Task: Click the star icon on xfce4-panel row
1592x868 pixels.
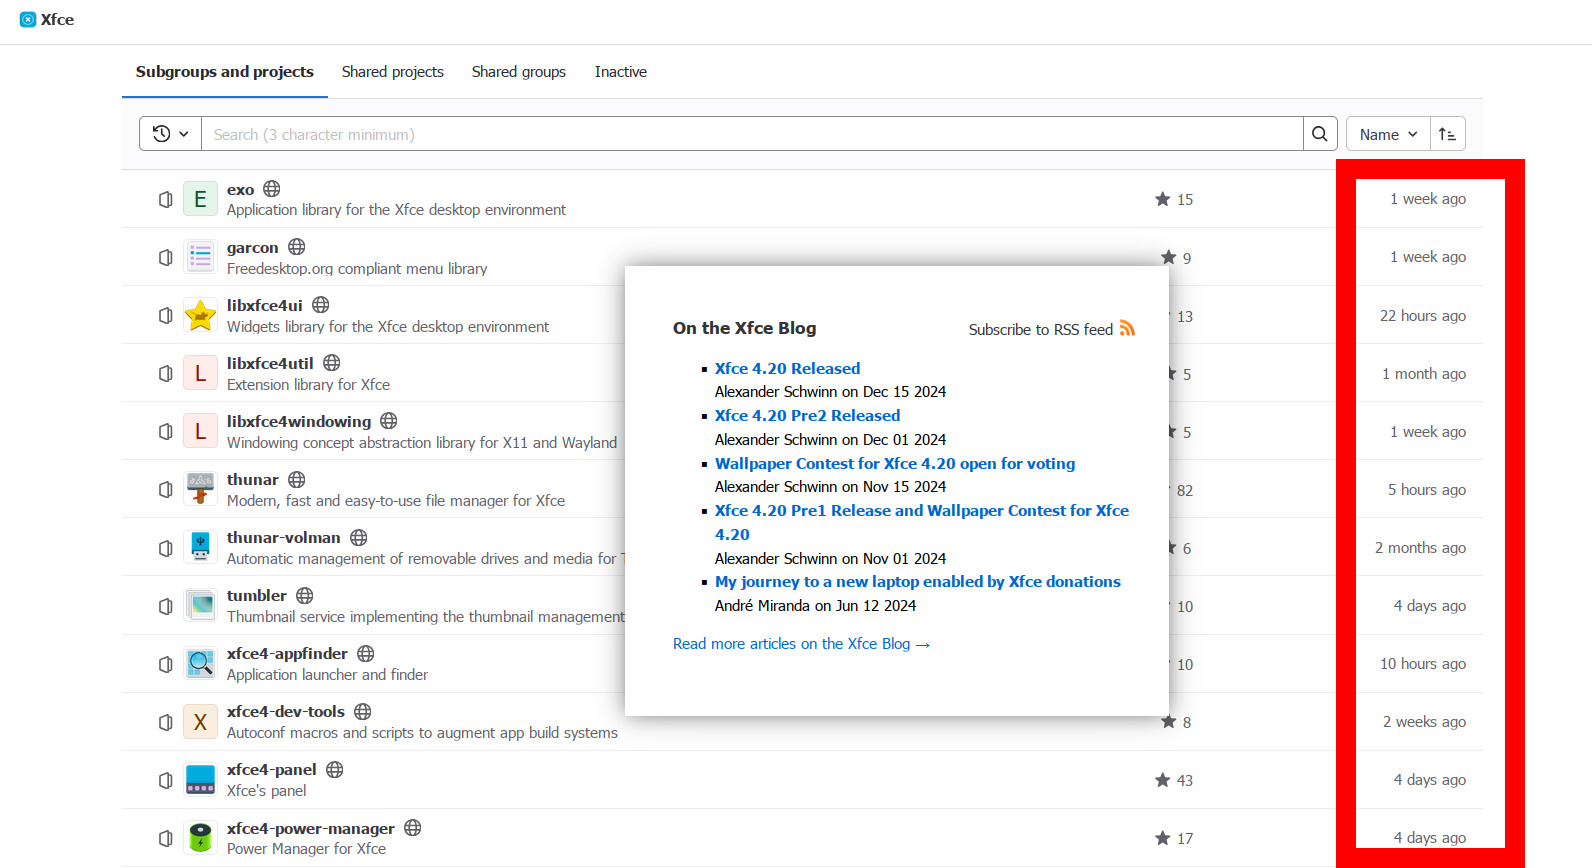Action: pos(1162,780)
